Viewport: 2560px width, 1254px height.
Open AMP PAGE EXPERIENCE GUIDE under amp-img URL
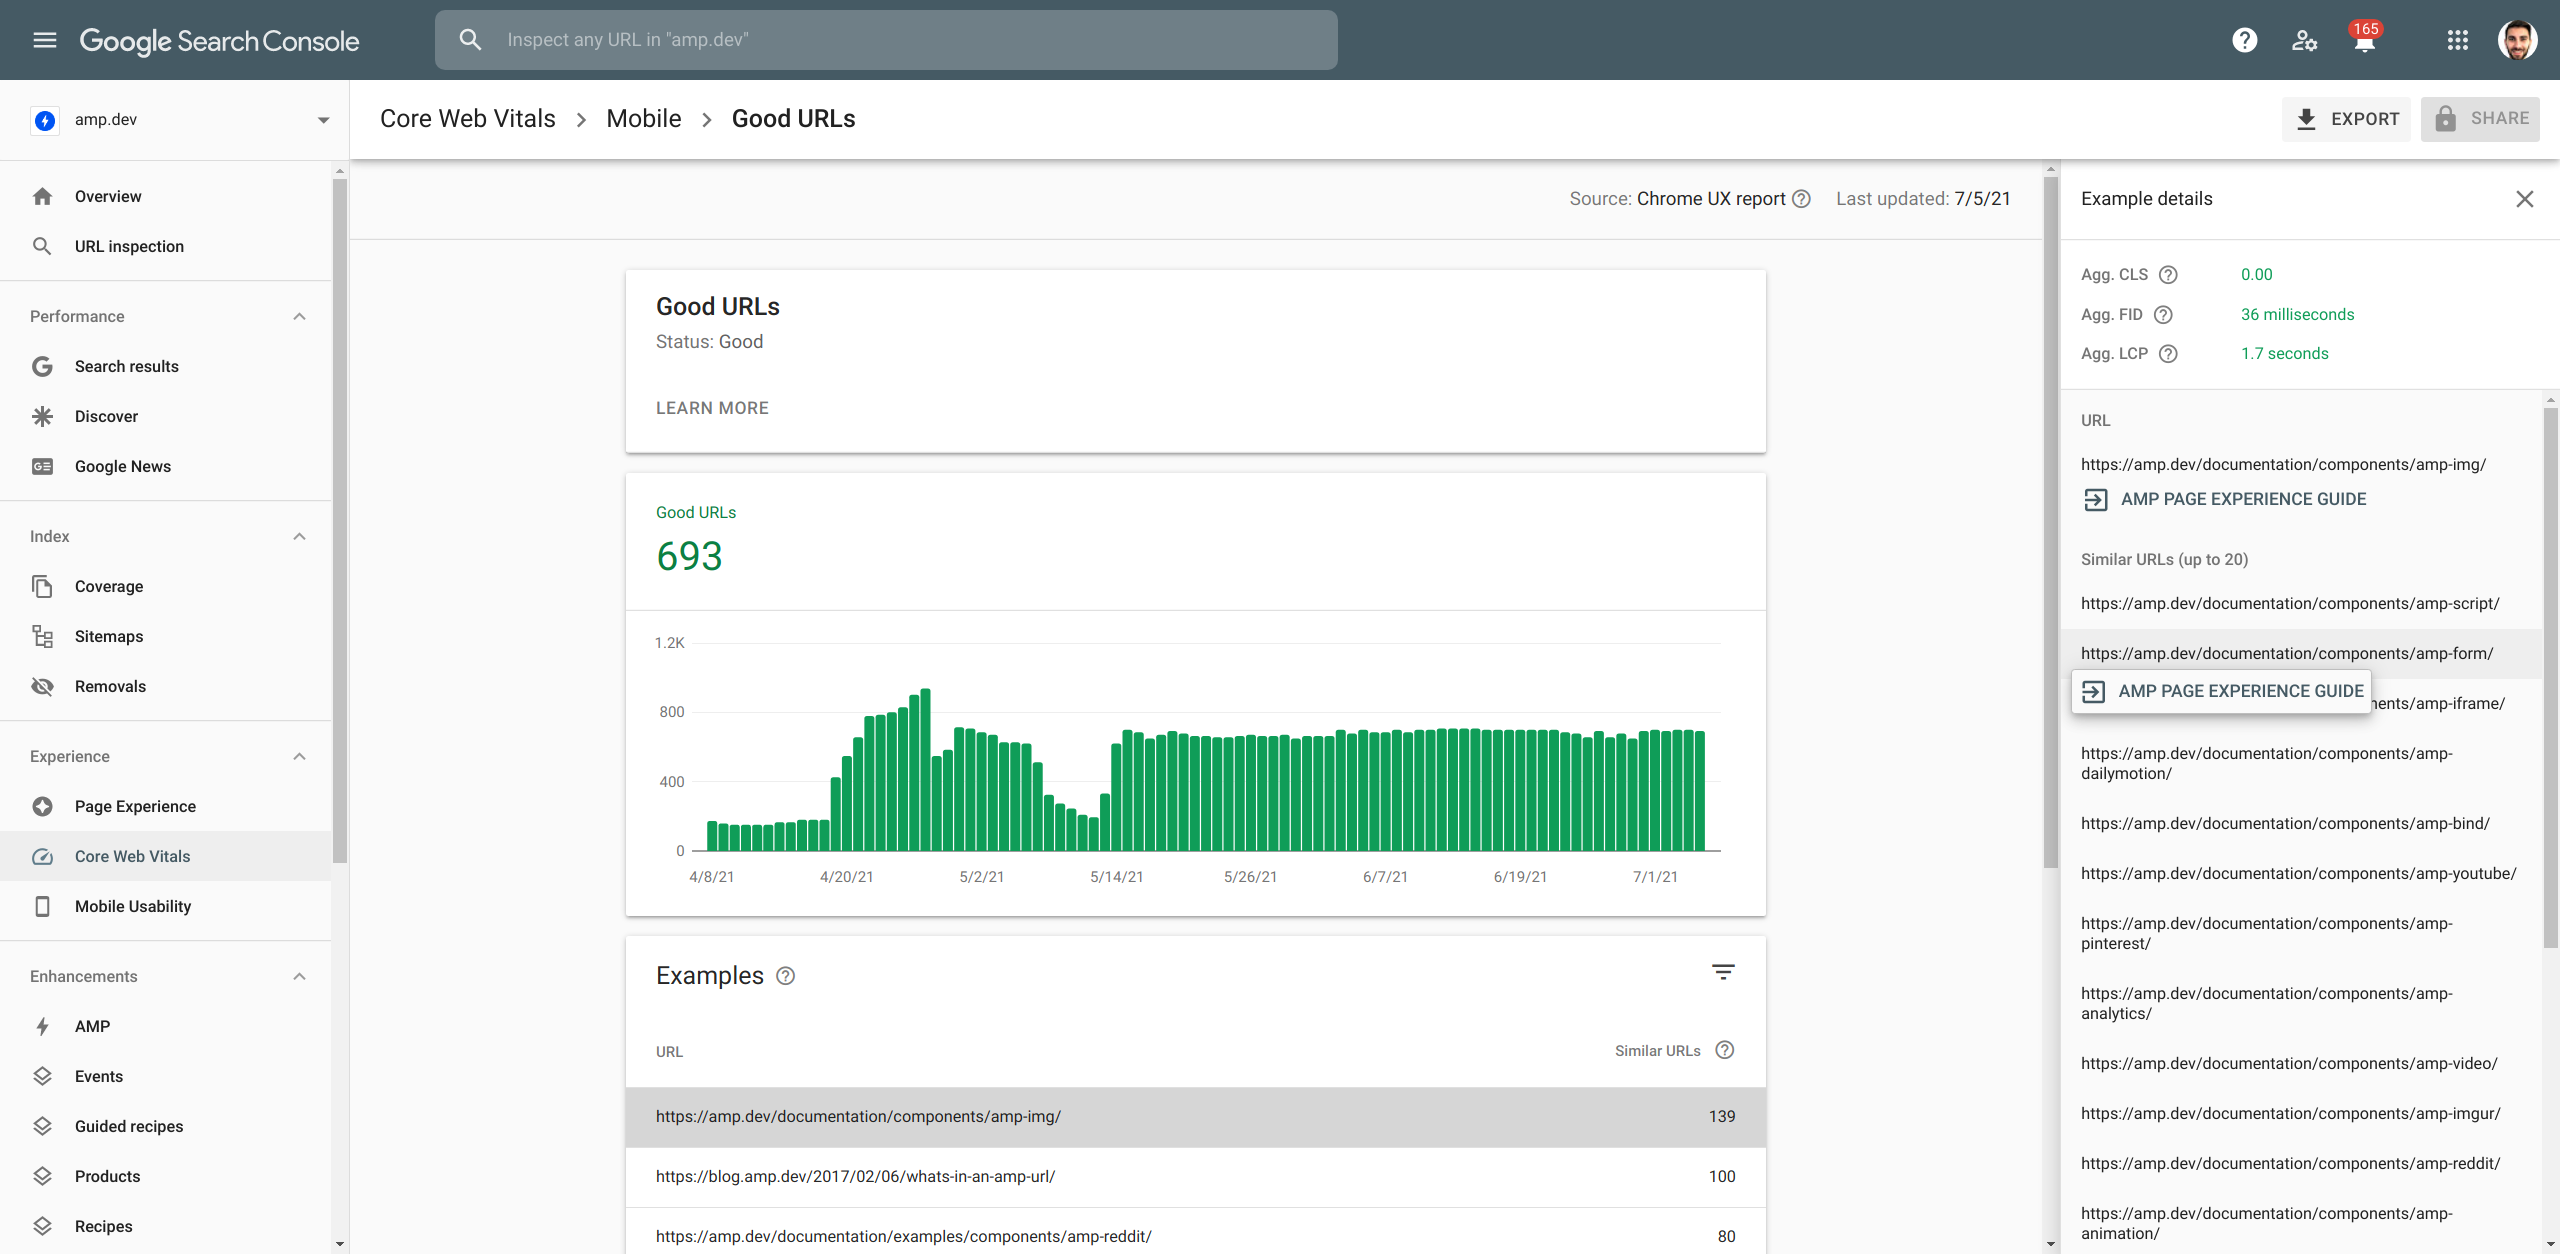2225,499
